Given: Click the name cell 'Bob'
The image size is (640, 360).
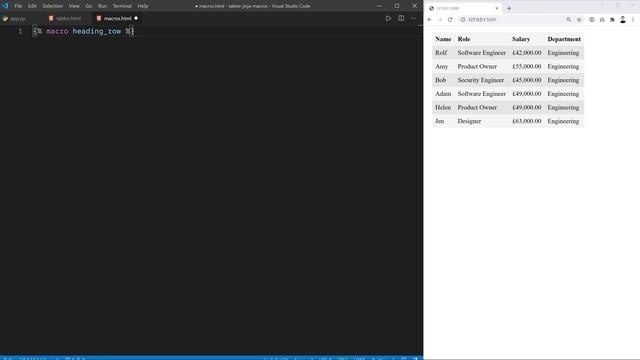Looking at the screenshot, I should [440, 80].
